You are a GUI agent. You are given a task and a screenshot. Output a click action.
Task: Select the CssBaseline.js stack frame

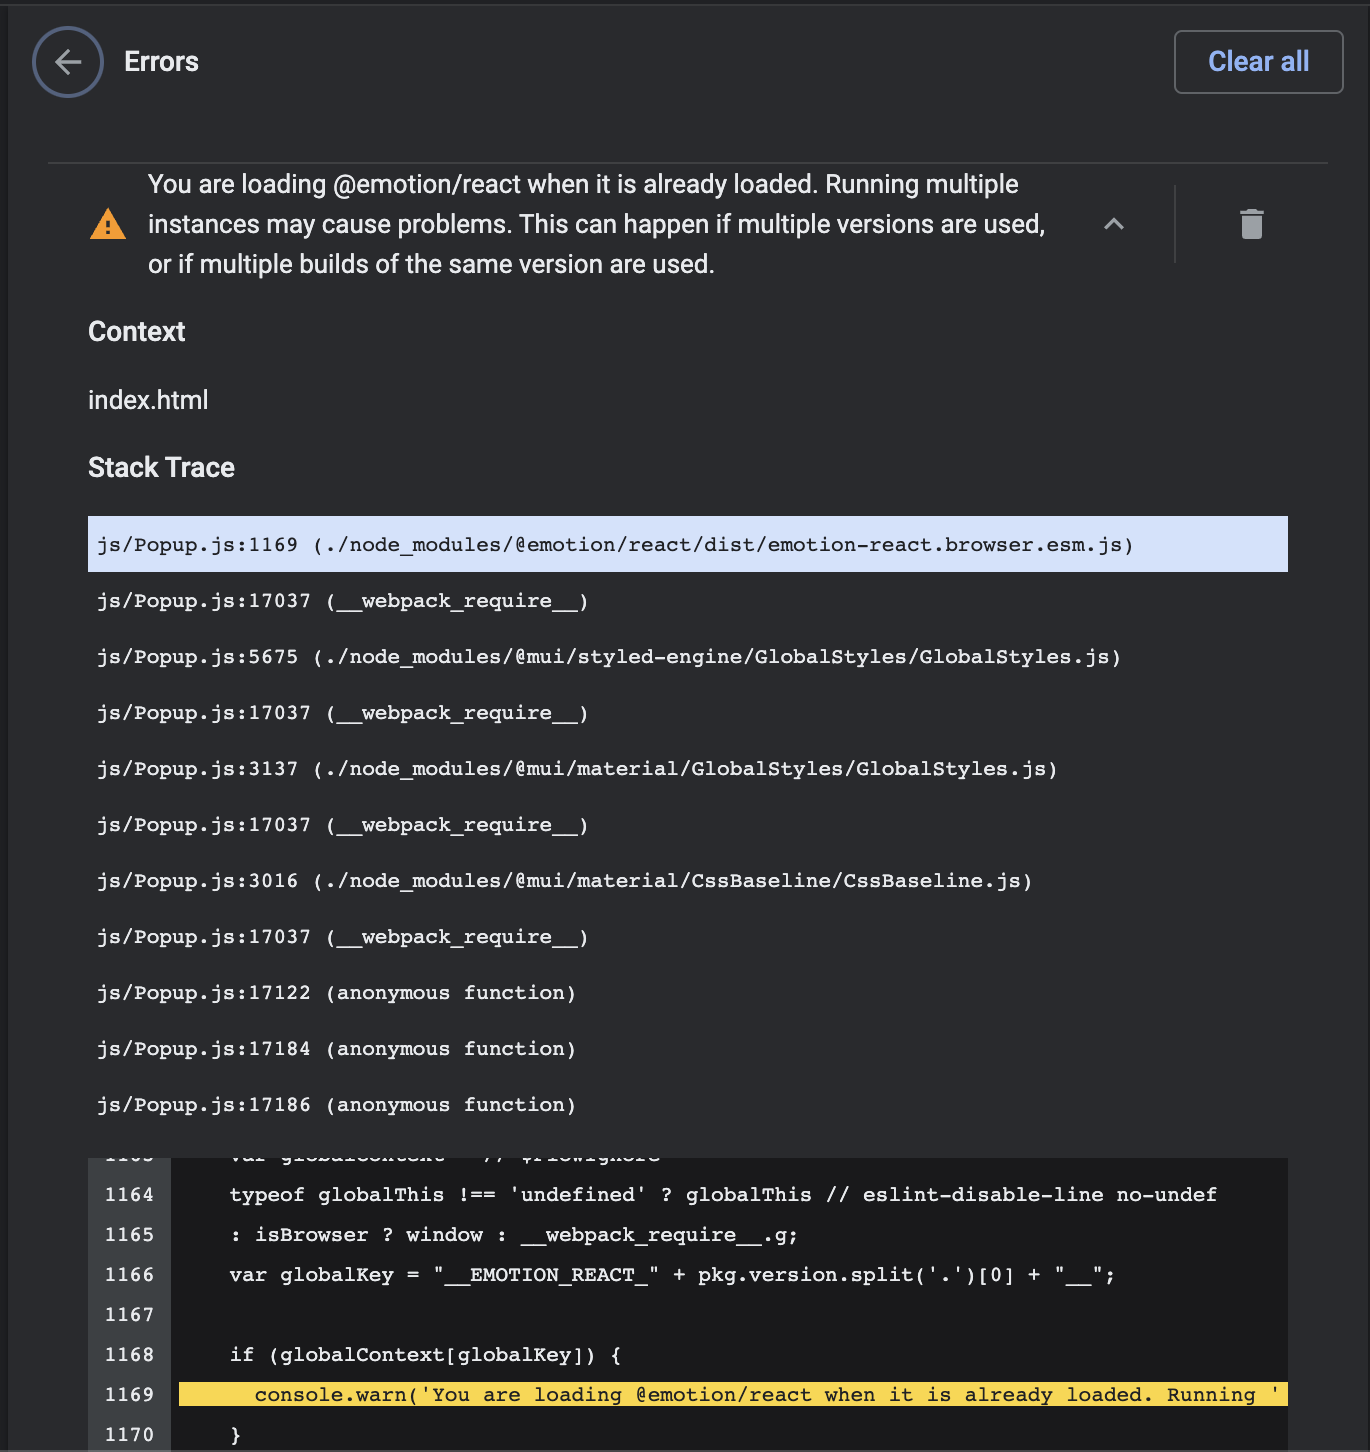click(x=688, y=880)
